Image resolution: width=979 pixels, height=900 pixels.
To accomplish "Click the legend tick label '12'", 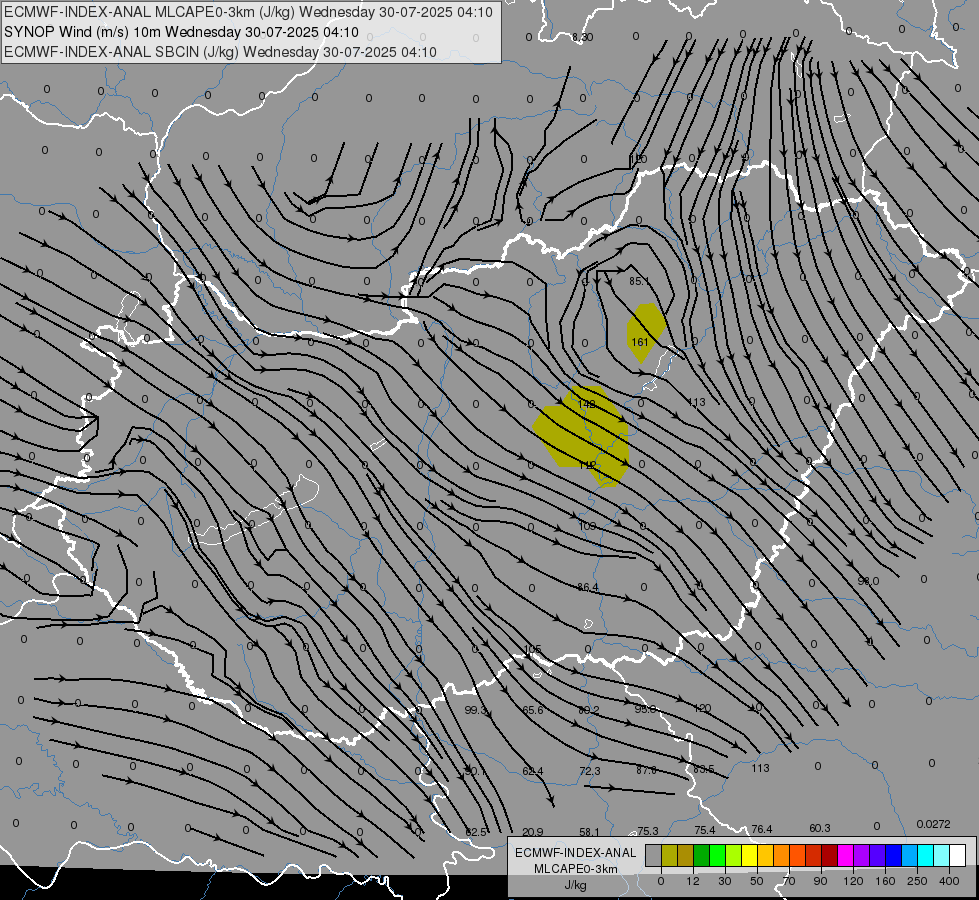I will pyautogui.click(x=692, y=881).
